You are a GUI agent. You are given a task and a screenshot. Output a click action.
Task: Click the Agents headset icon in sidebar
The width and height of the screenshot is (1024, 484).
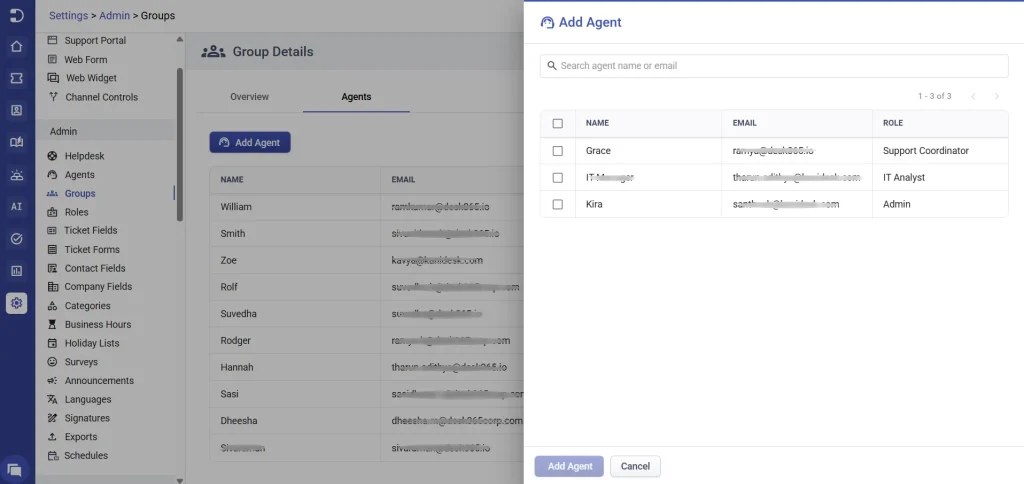(52, 175)
